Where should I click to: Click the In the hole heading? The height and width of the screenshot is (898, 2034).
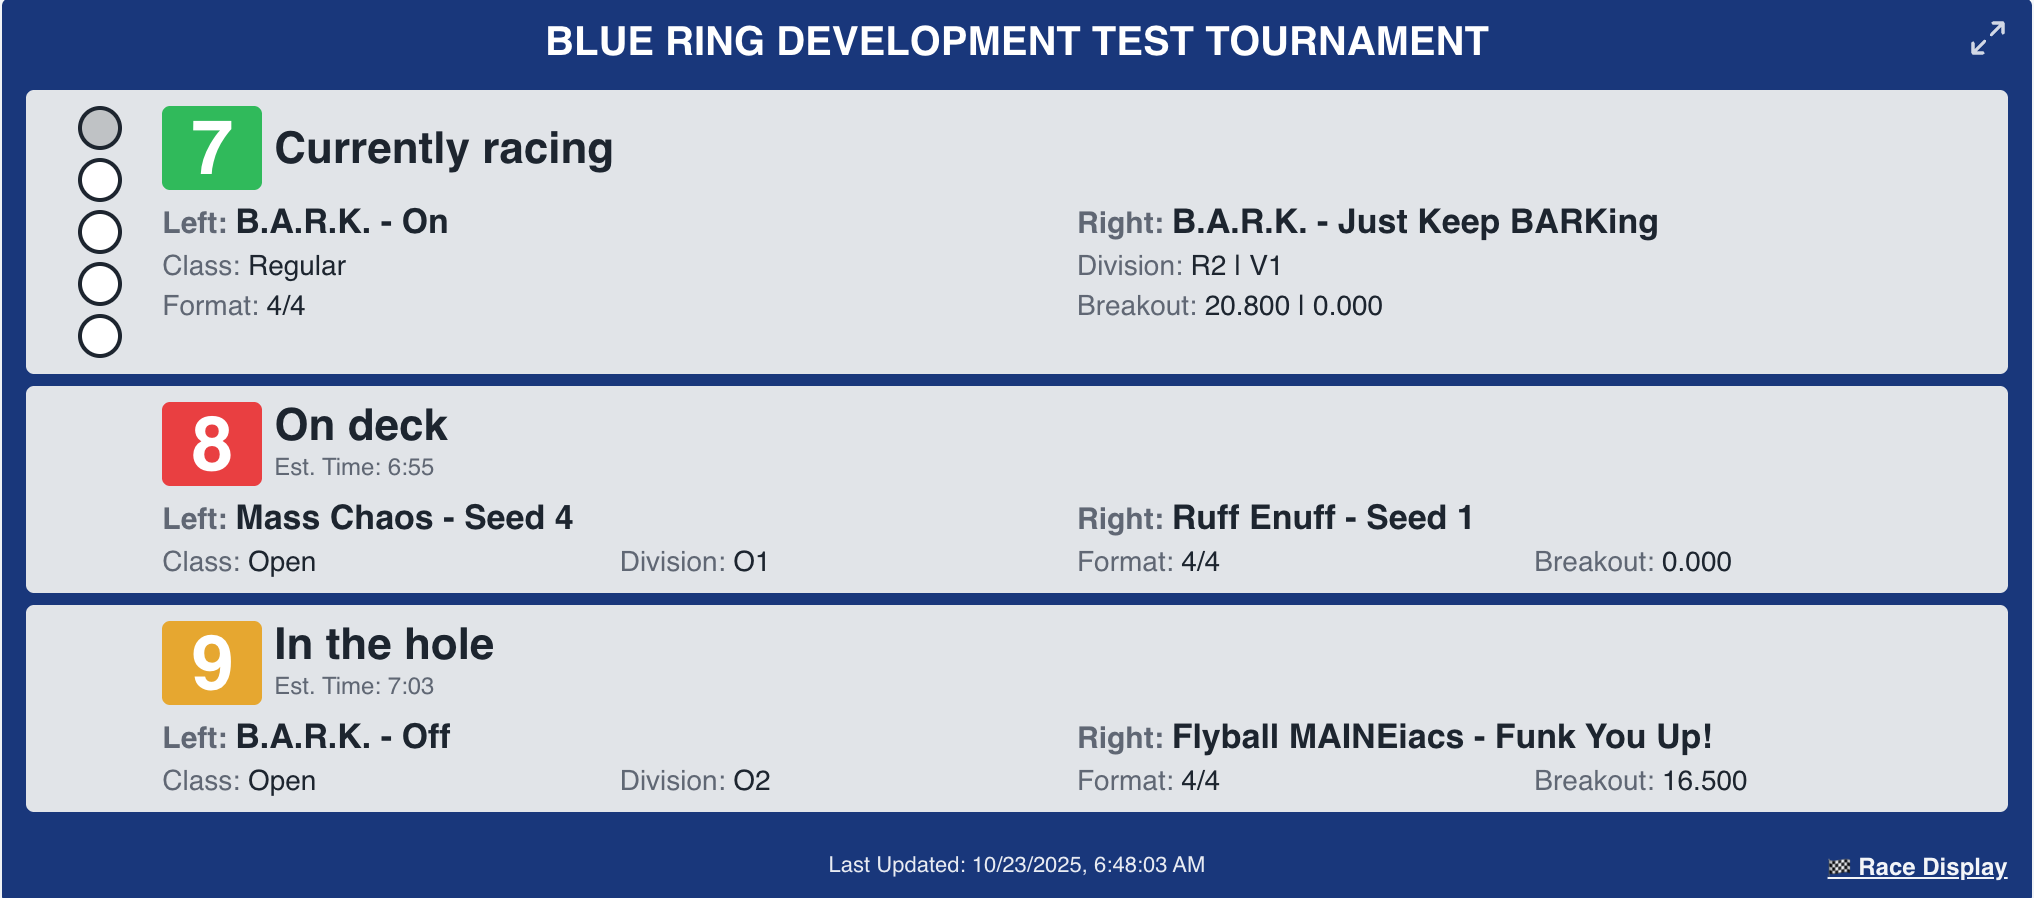pyautogui.click(x=384, y=644)
